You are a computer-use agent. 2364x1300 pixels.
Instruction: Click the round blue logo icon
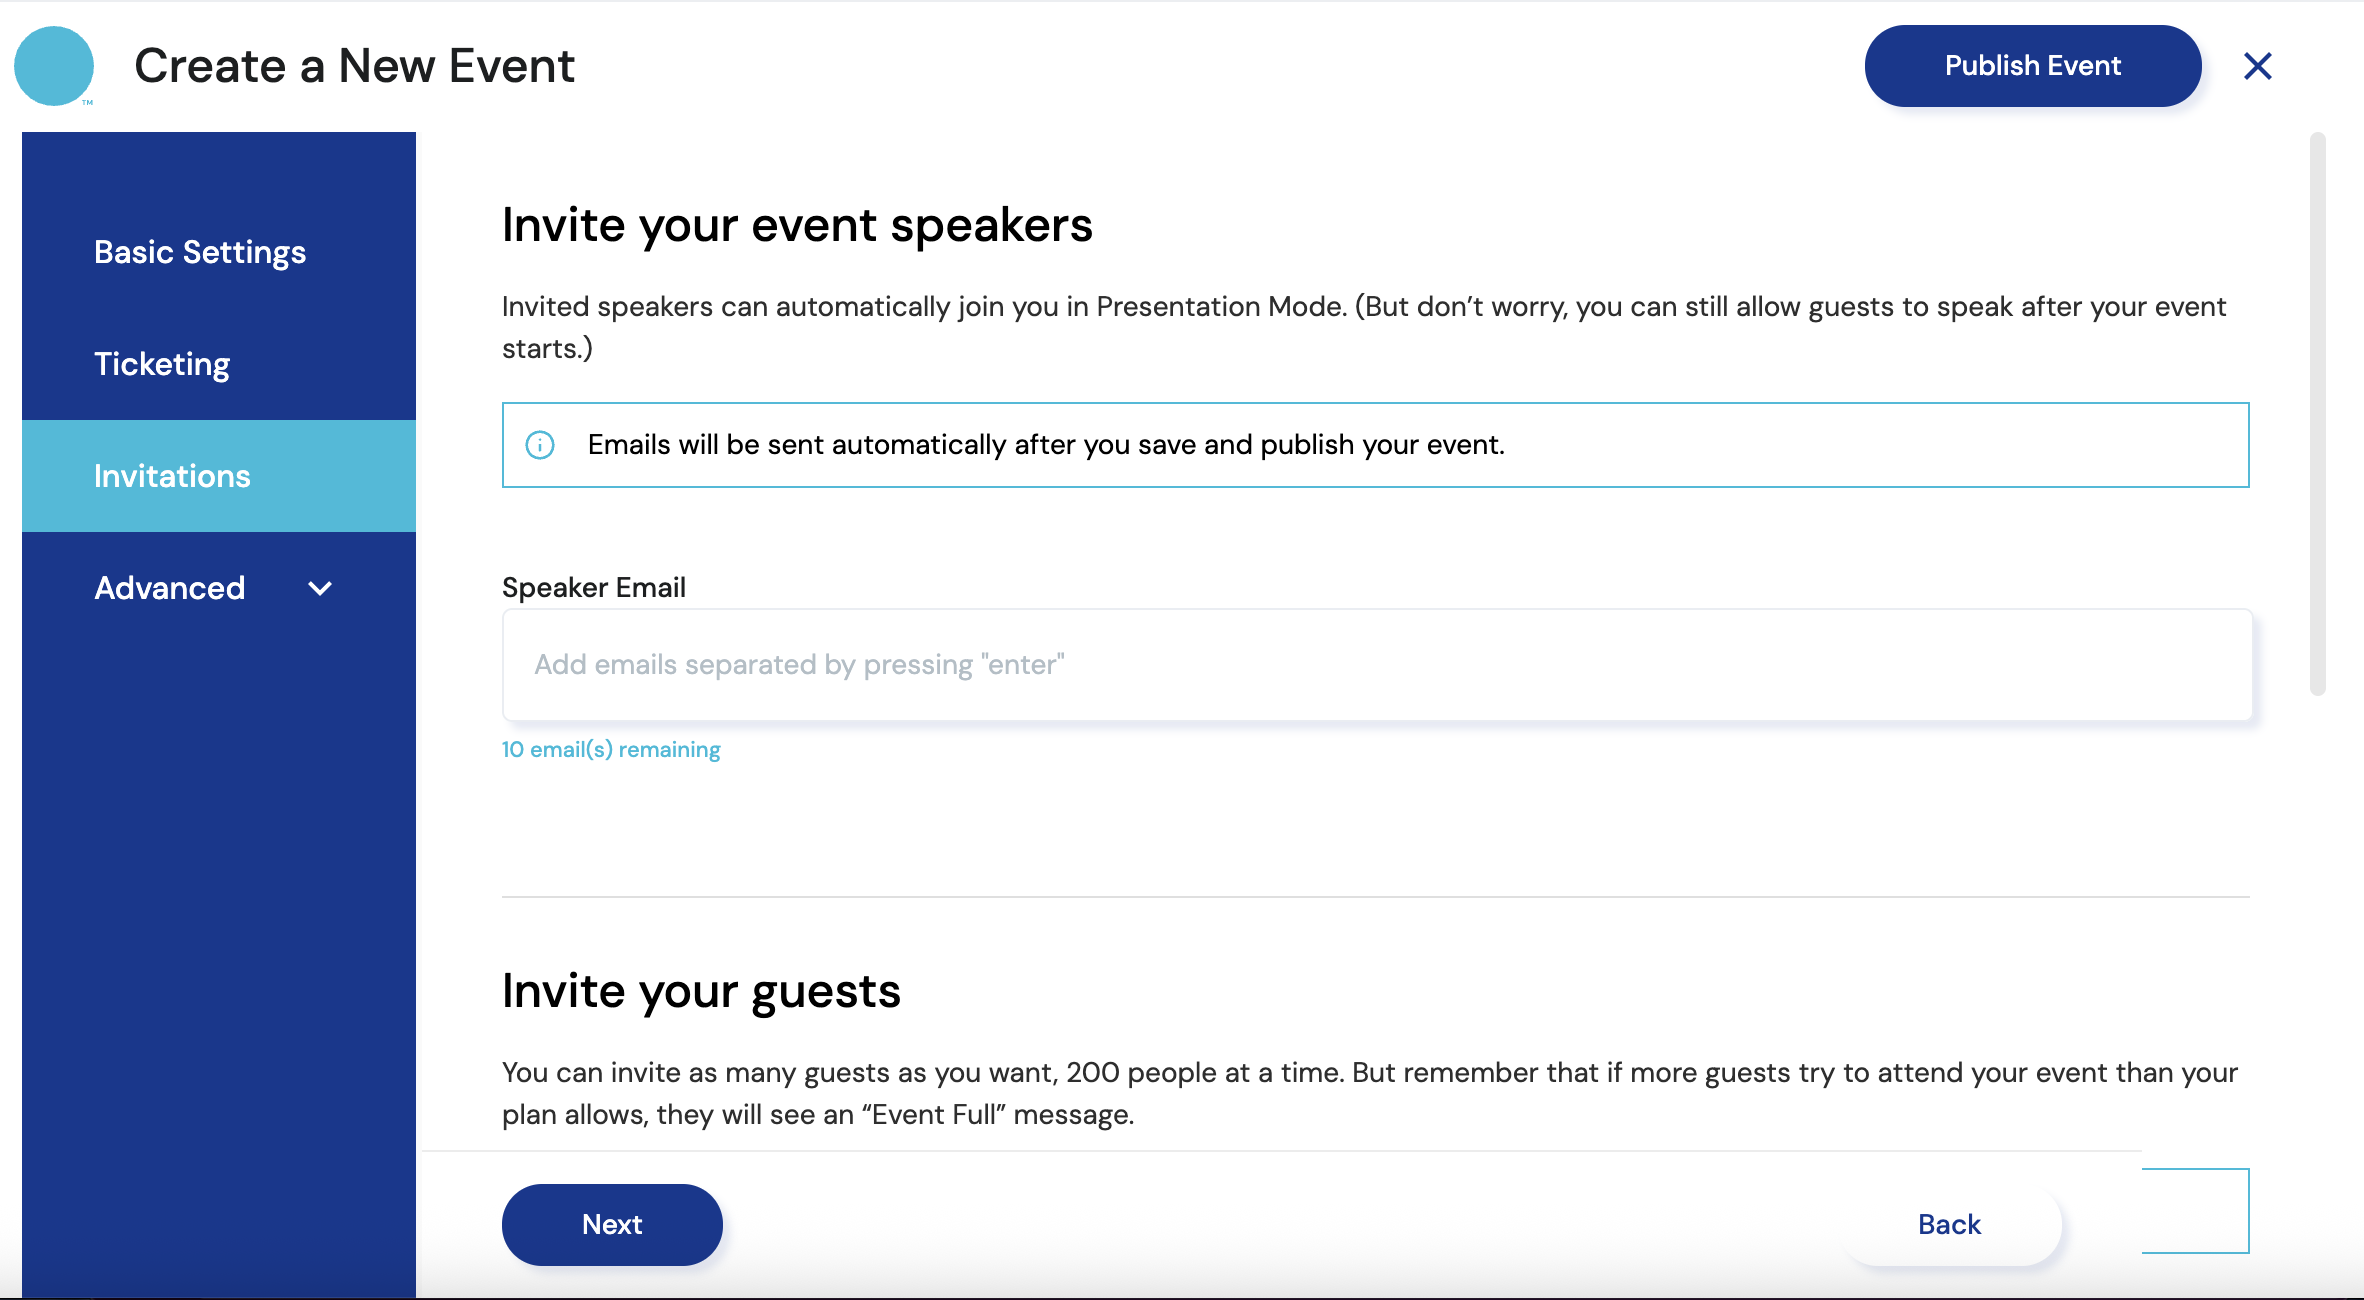pos(54,66)
